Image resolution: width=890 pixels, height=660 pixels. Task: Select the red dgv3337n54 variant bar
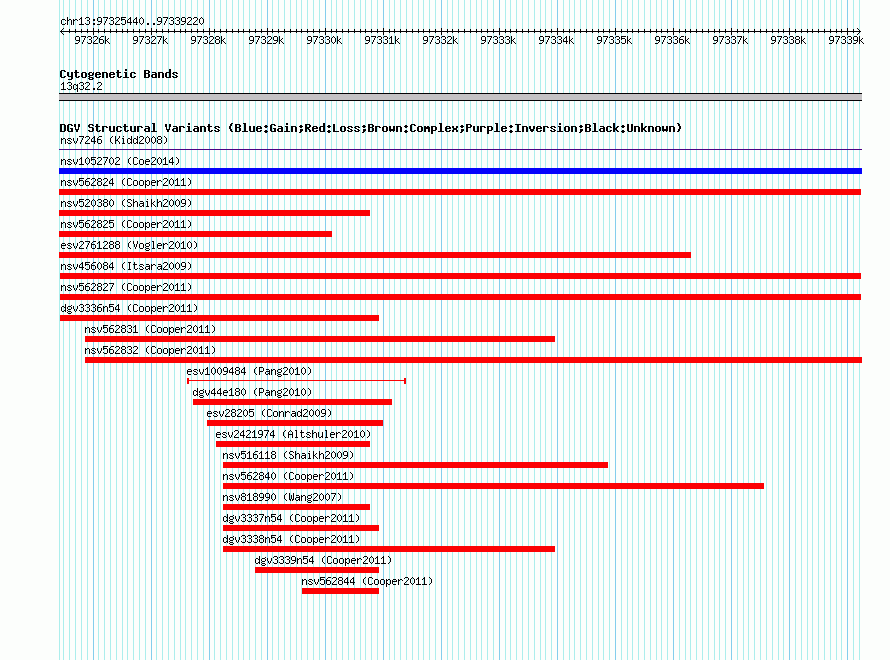point(301,528)
